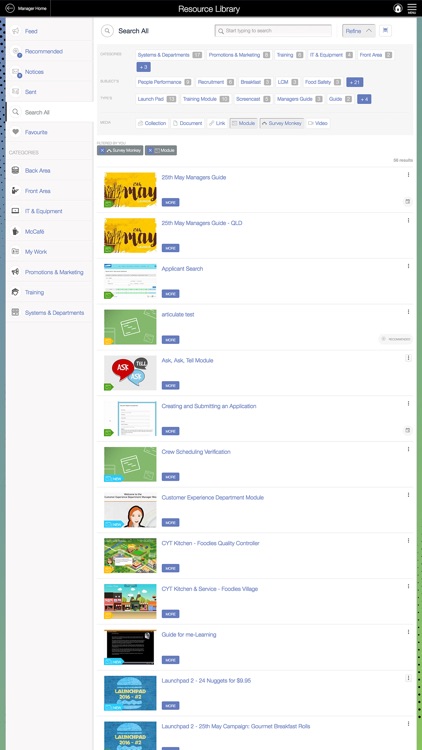Open Applicant Search resource title
The width and height of the screenshot is (422, 750).
tap(182, 269)
